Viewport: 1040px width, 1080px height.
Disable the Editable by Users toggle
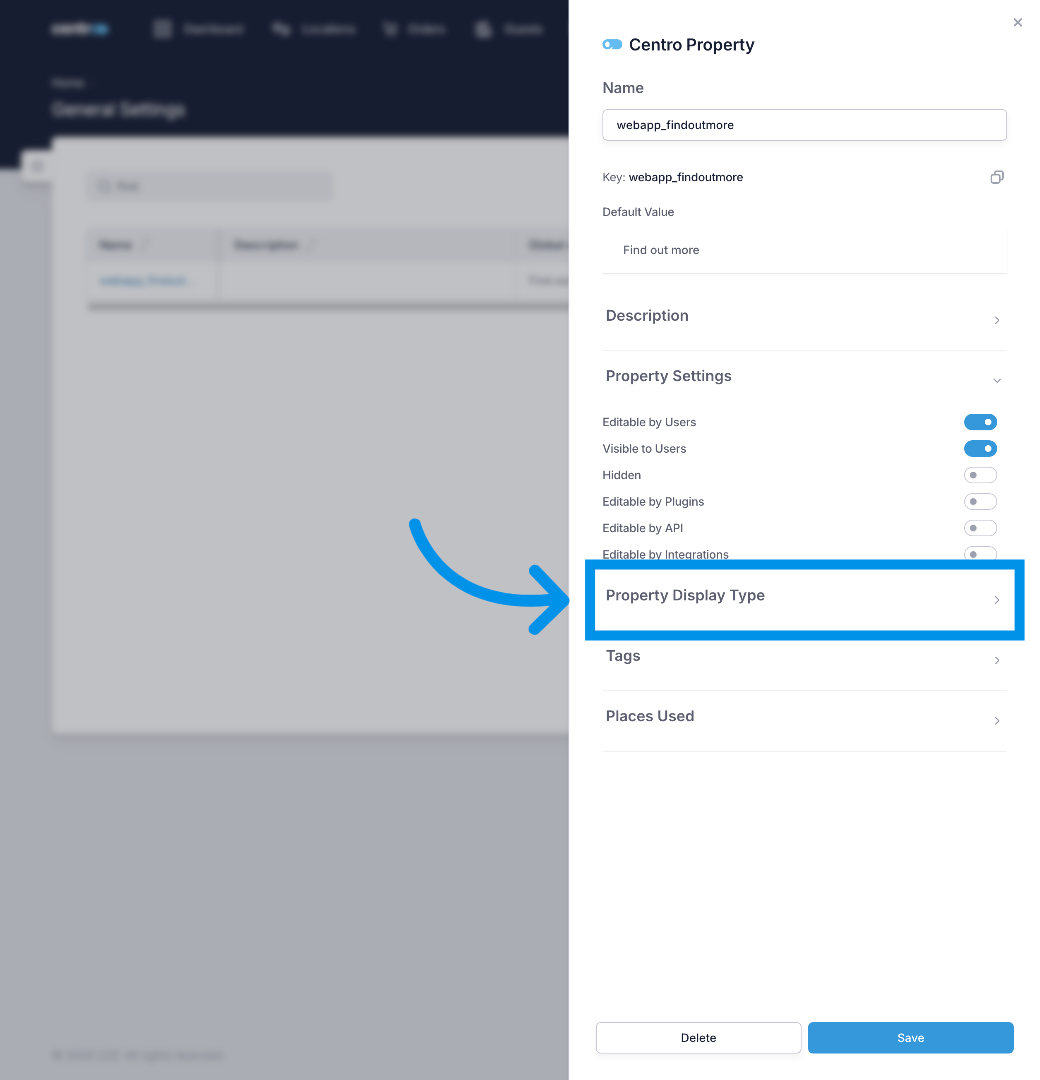click(980, 422)
